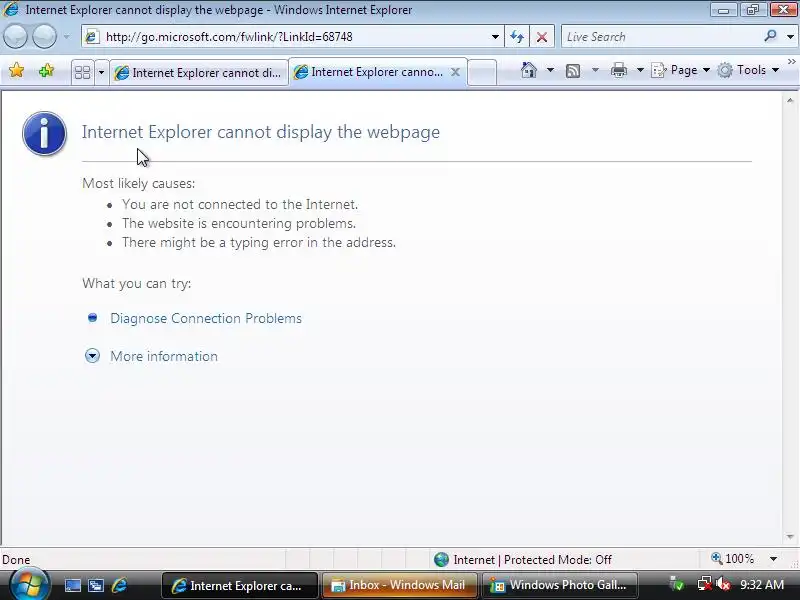
Task: Click the round More information arrow icon
Action: coord(92,356)
